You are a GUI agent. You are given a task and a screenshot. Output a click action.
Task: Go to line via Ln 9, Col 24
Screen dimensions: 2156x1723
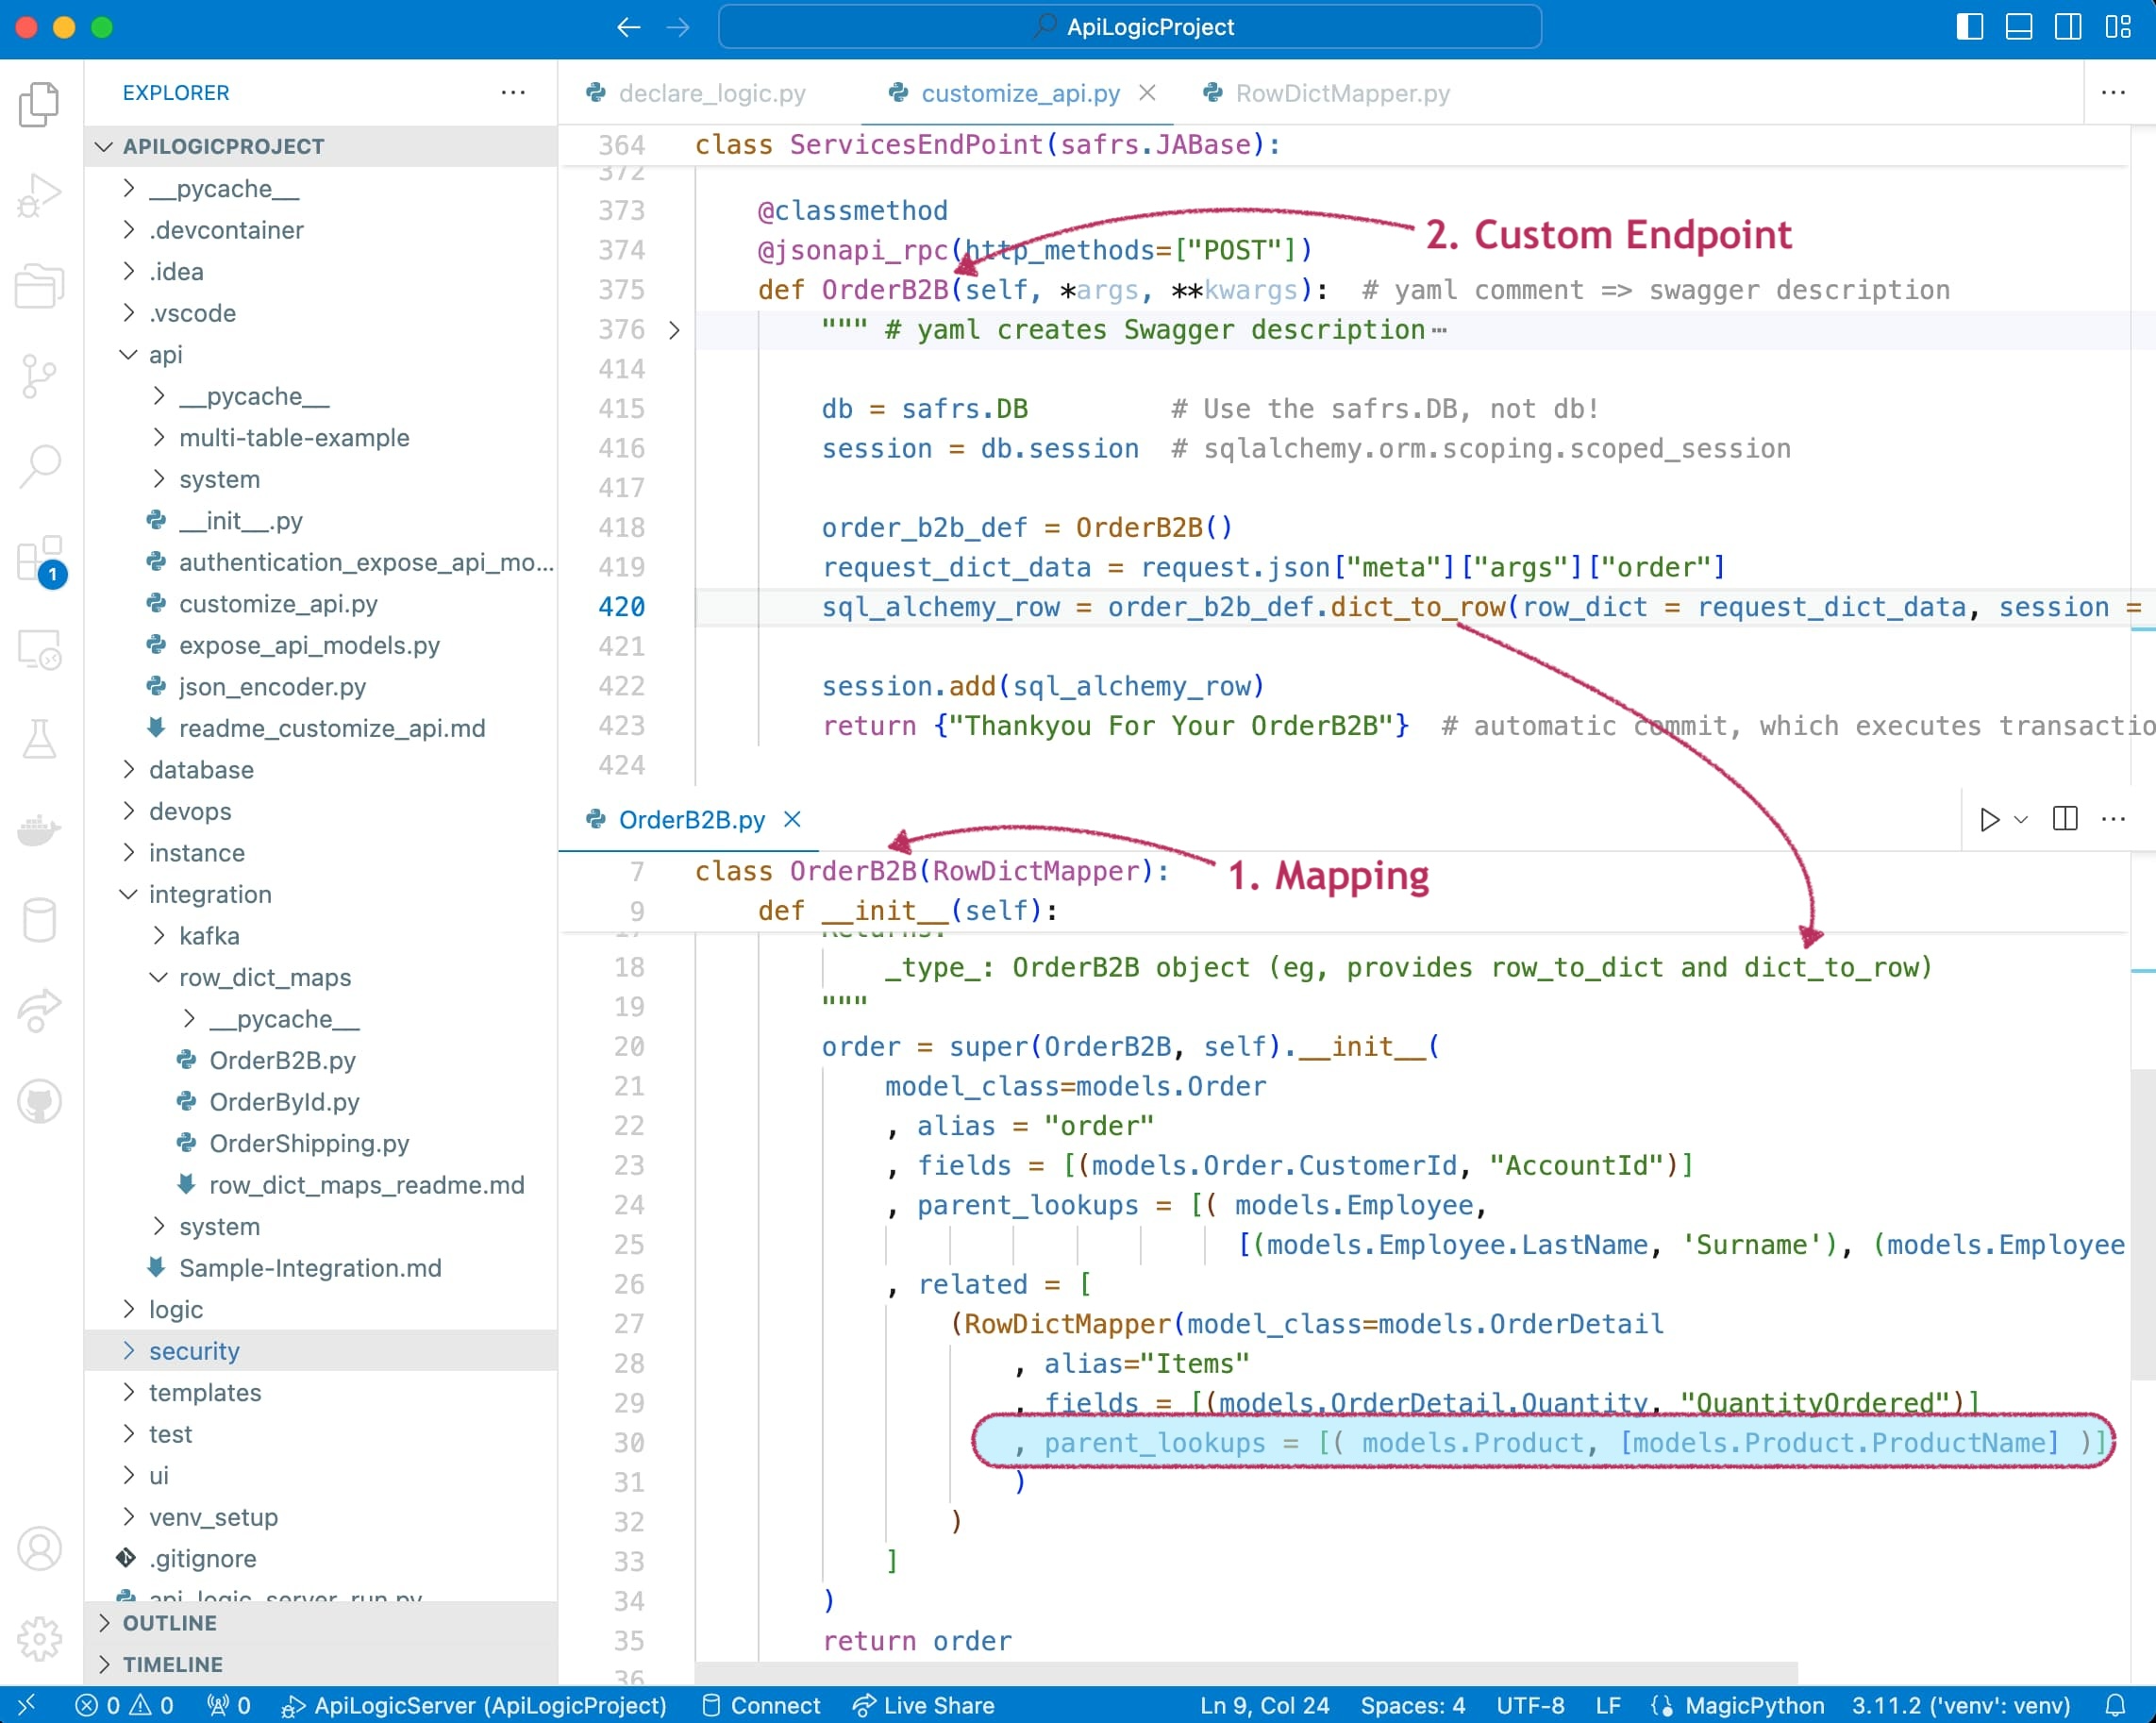pos(1264,1705)
